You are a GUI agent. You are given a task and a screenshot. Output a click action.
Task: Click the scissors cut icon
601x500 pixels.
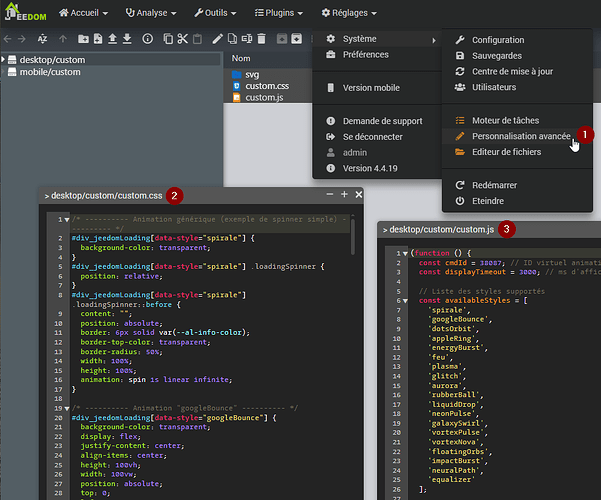pos(182,39)
